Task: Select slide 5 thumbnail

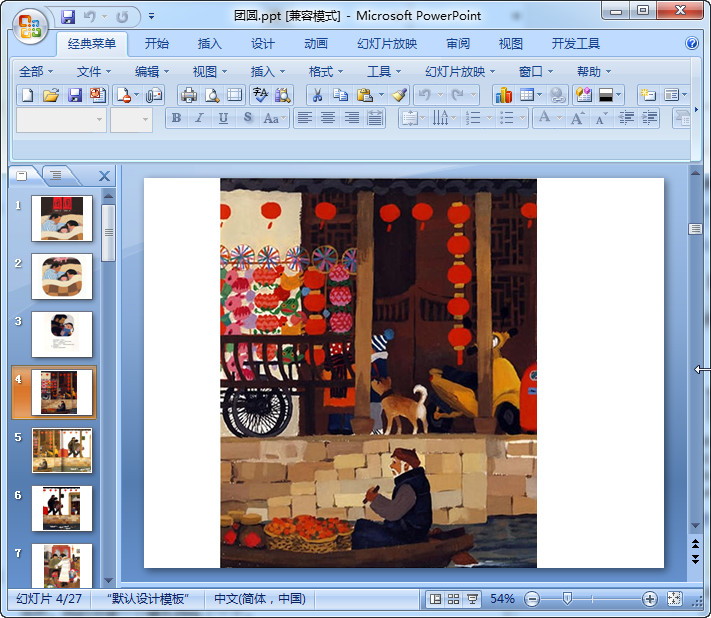Action: 62,450
